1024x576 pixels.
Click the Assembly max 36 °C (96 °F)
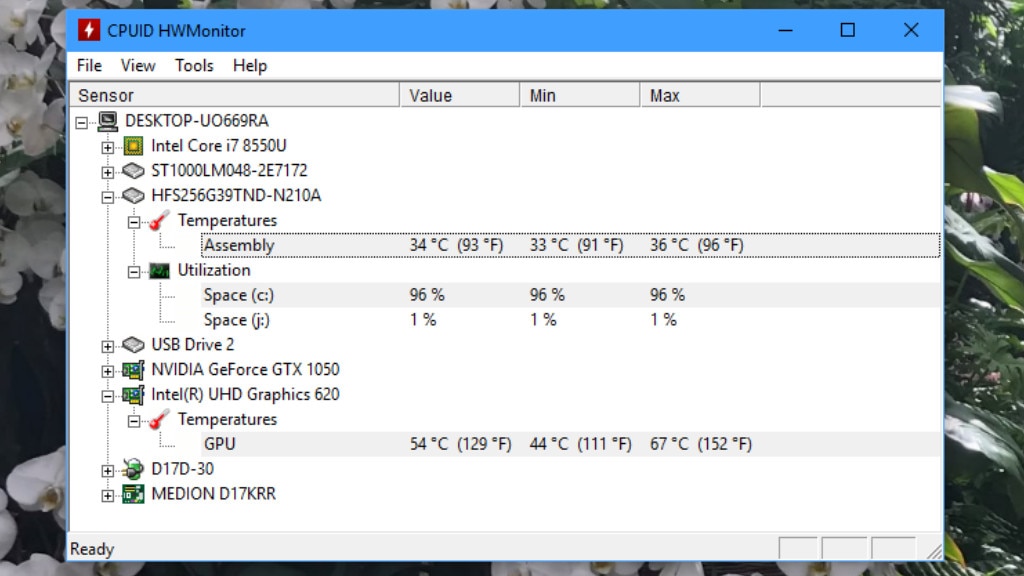pos(697,245)
